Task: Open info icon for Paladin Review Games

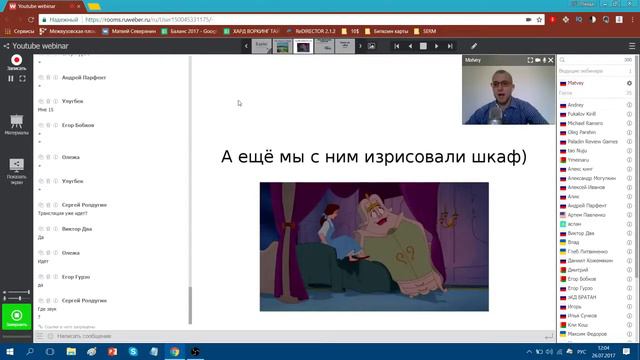Action: tap(629, 142)
